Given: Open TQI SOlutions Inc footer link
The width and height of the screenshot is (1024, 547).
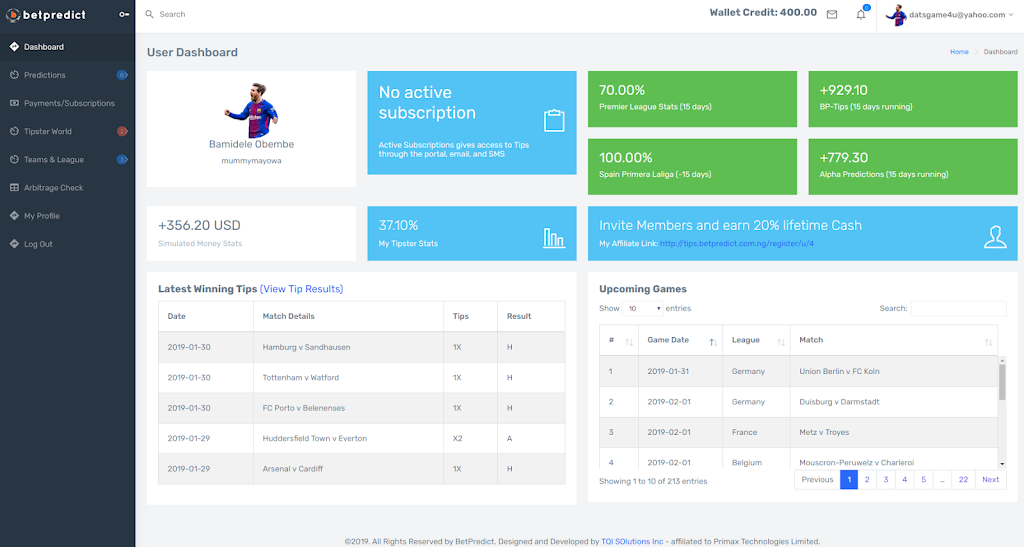Looking at the screenshot, I should pyautogui.click(x=632, y=541).
